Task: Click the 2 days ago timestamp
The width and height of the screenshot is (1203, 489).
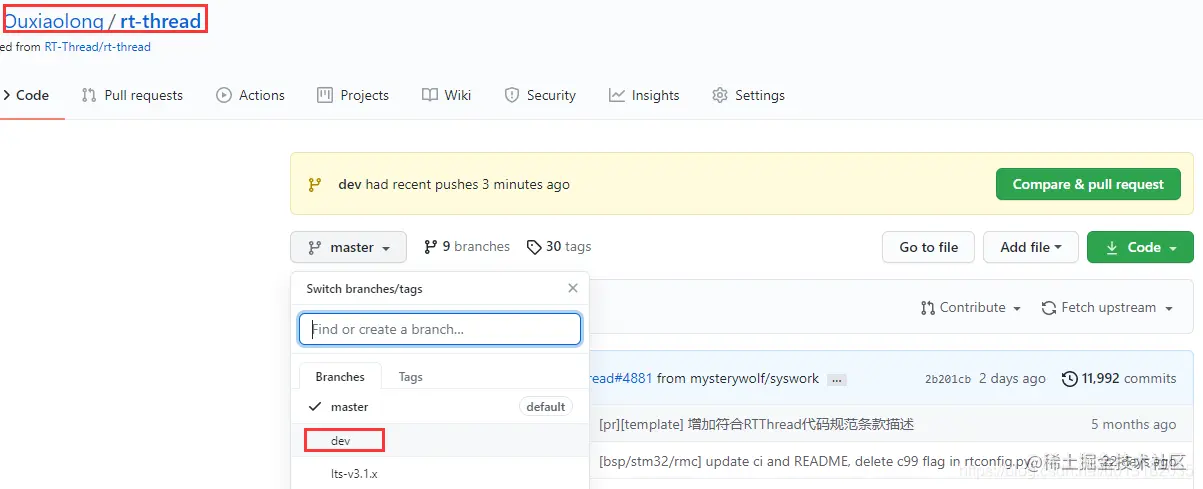Action: pos(1014,379)
